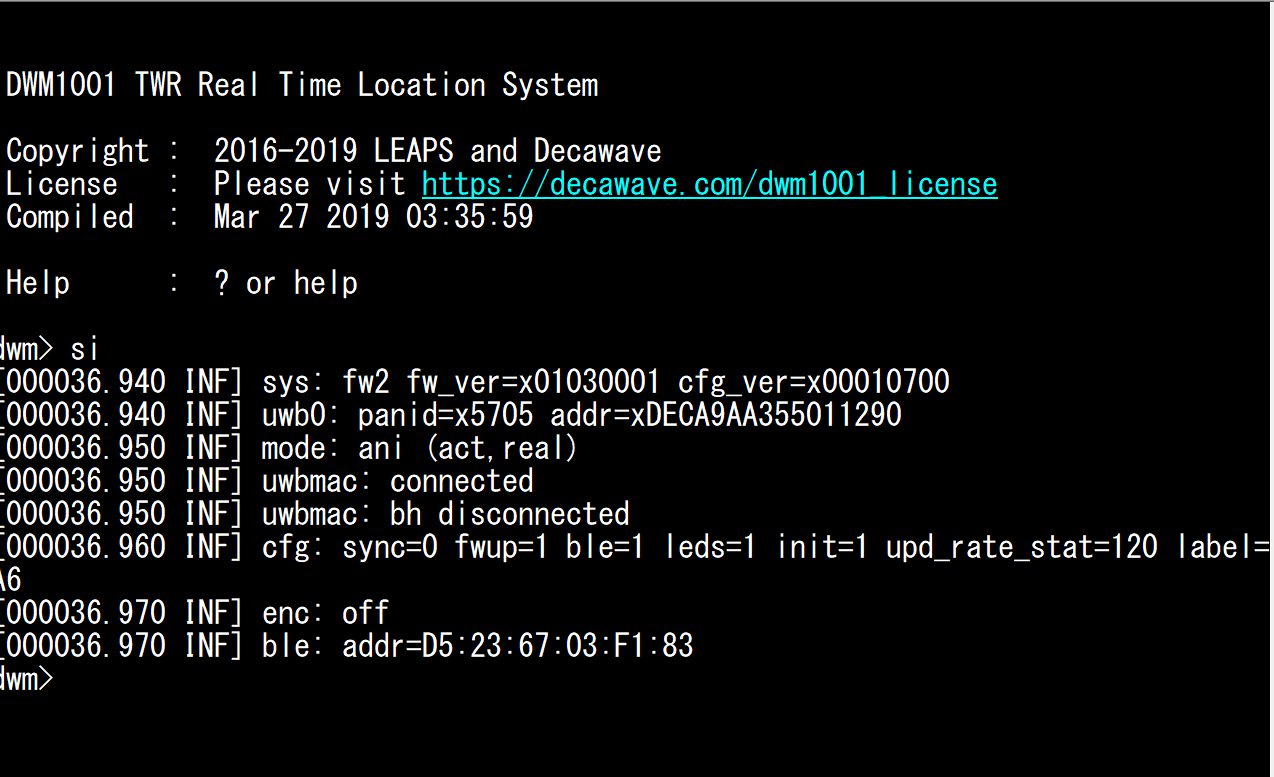This screenshot has height=777, width=1274.
Task: Click the "enc: off" line
Action: point(325,613)
